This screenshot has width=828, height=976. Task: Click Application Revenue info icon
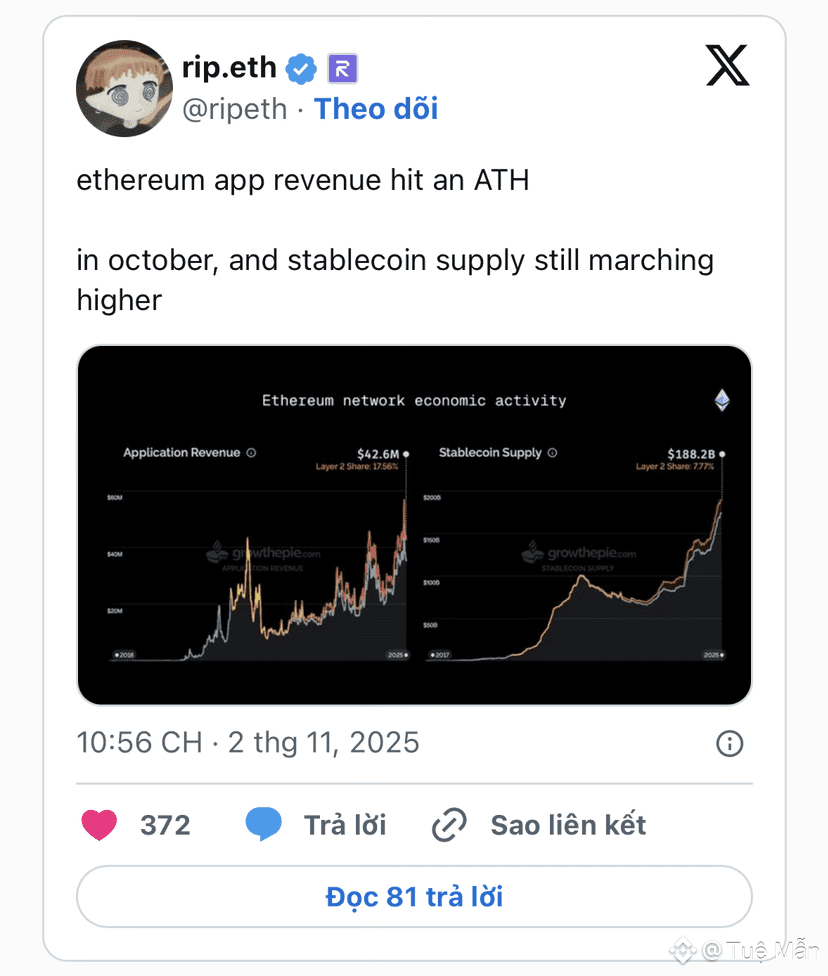click(x=251, y=453)
